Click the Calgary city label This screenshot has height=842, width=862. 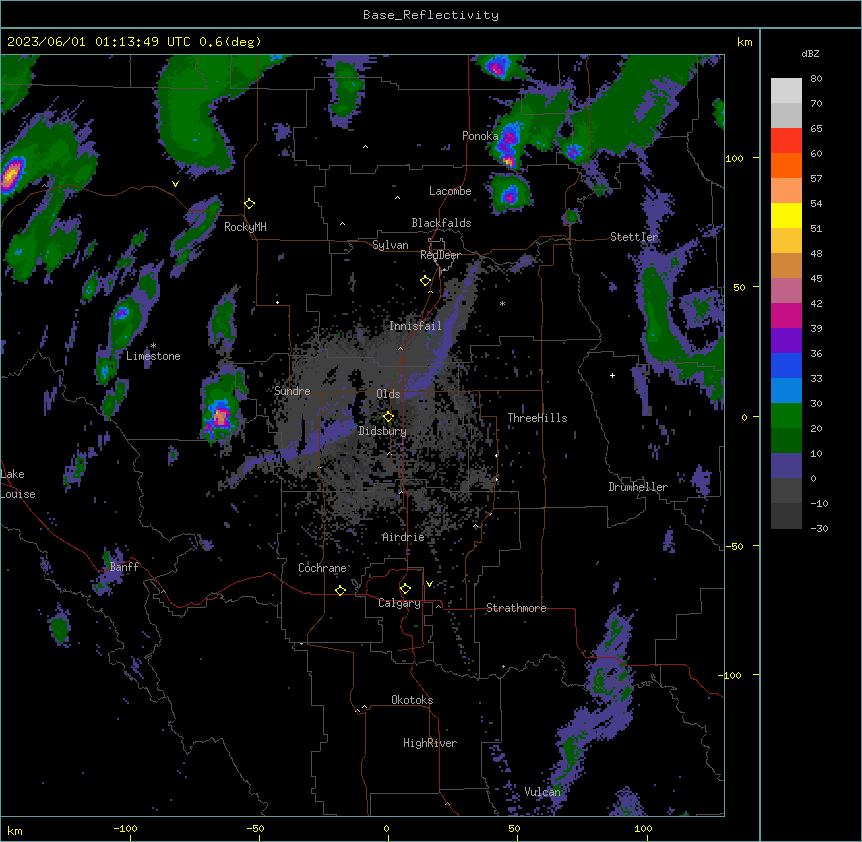coord(399,603)
